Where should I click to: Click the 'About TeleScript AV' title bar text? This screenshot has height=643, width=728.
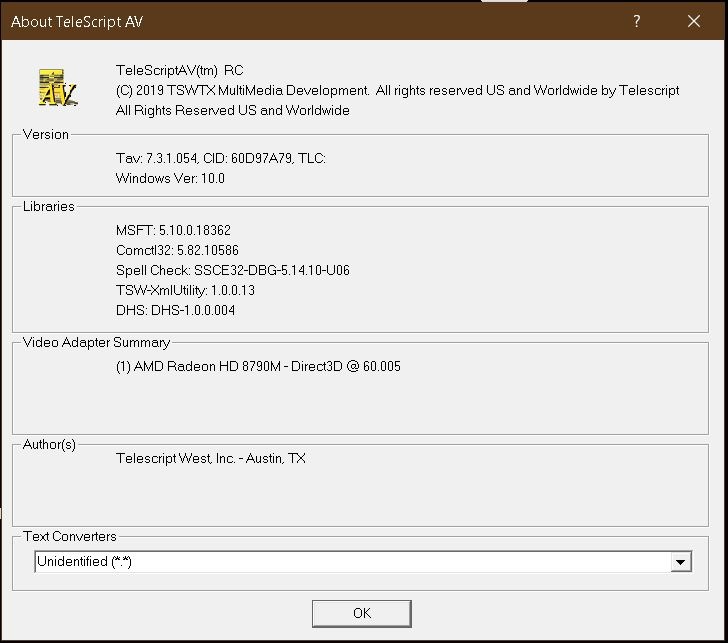77,22
